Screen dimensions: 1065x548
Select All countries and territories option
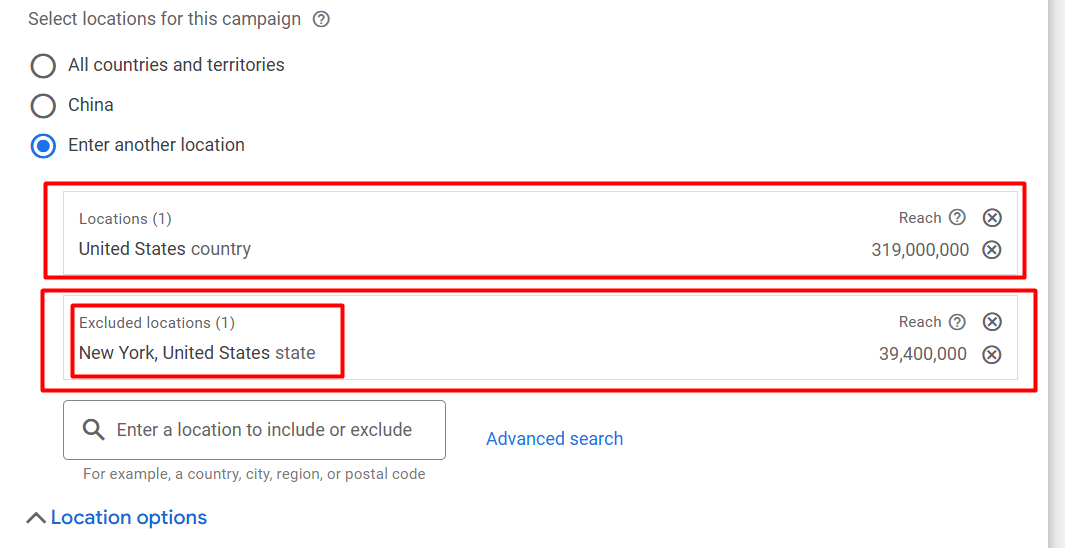(x=43, y=66)
